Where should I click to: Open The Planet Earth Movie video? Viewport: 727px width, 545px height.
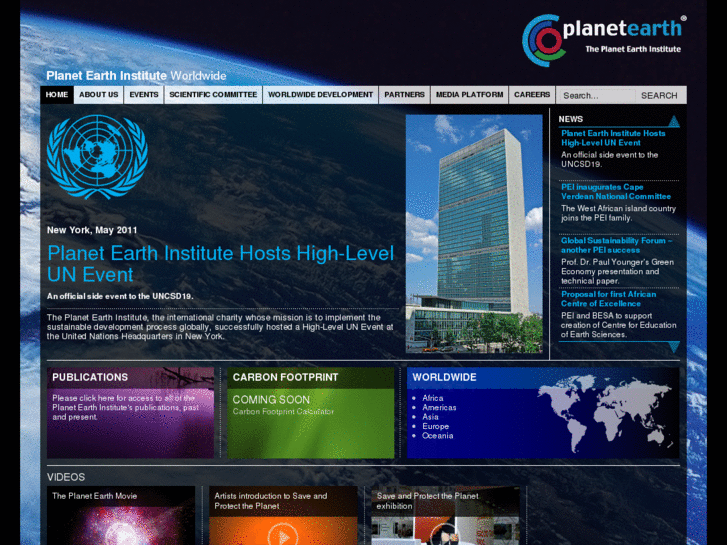[121, 515]
